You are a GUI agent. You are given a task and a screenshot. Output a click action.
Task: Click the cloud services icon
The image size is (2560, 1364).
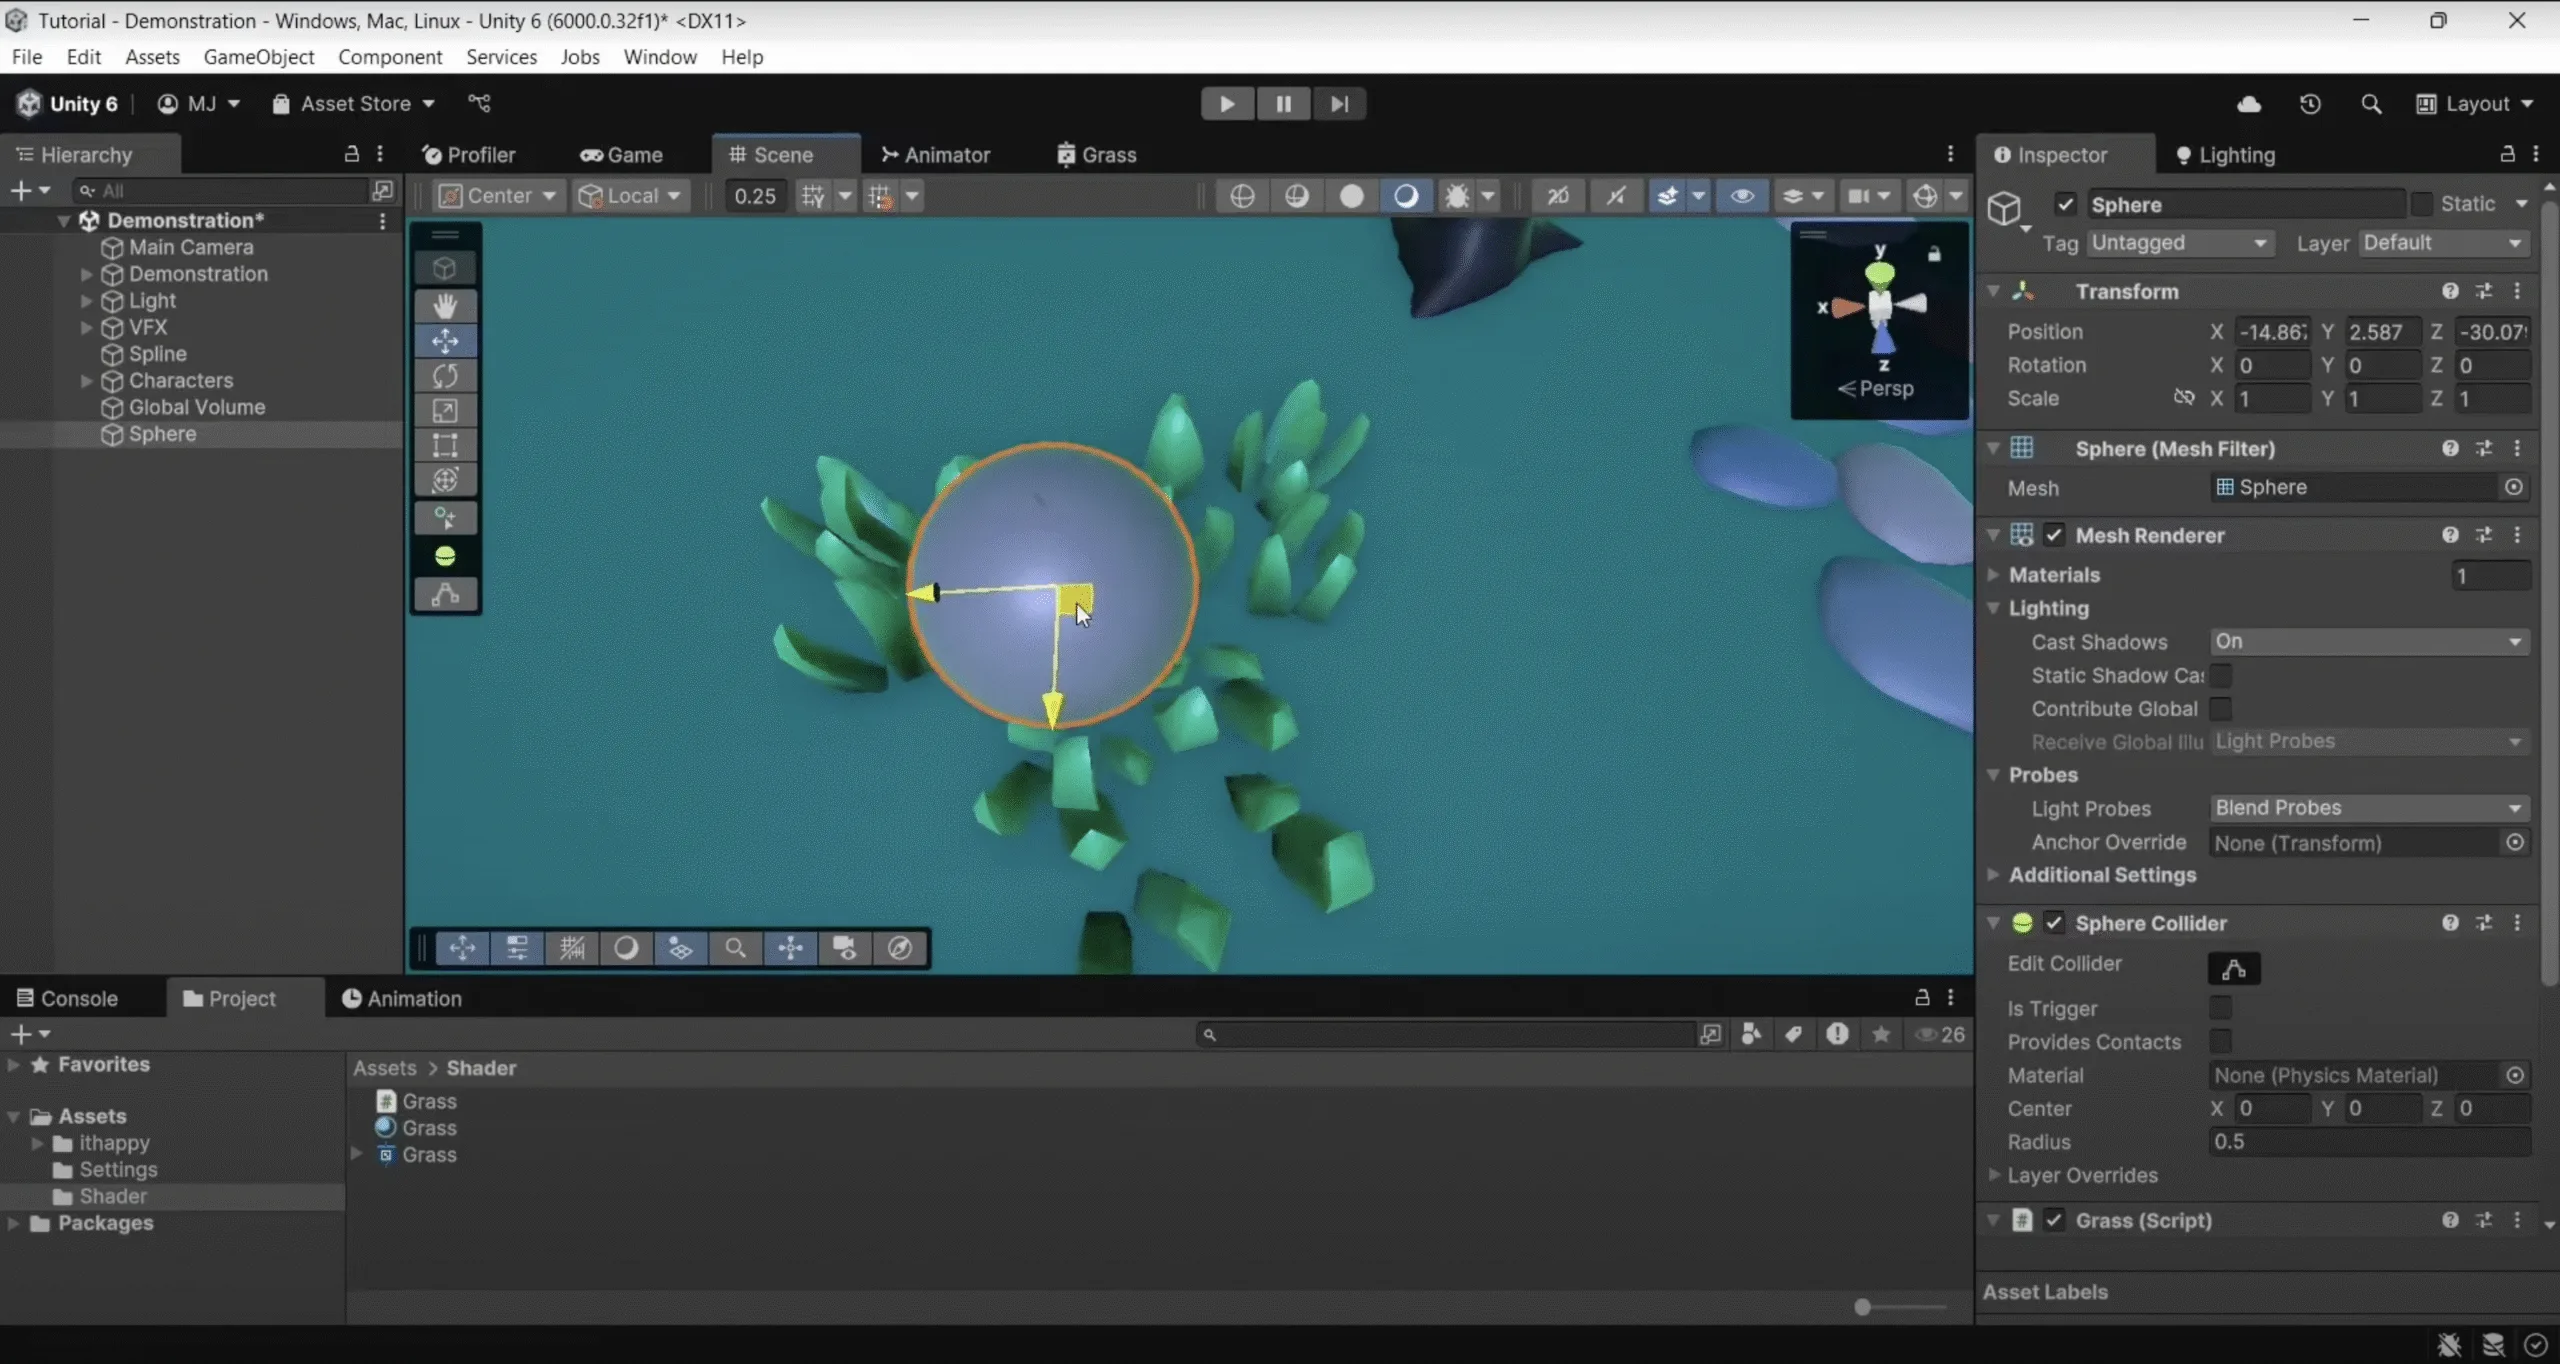[x=2249, y=104]
